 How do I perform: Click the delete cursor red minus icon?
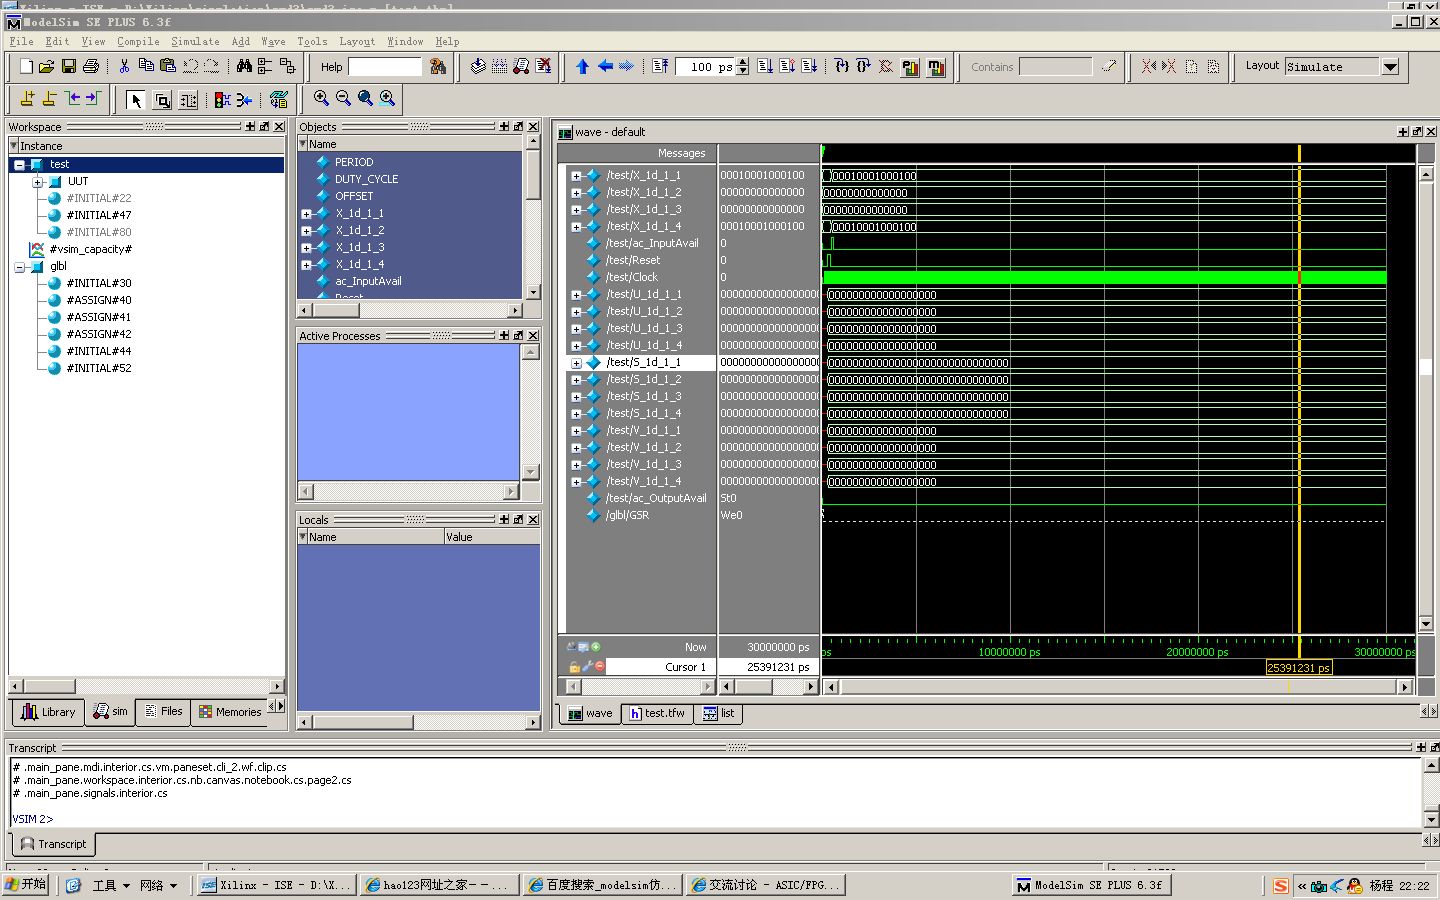click(600, 666)
